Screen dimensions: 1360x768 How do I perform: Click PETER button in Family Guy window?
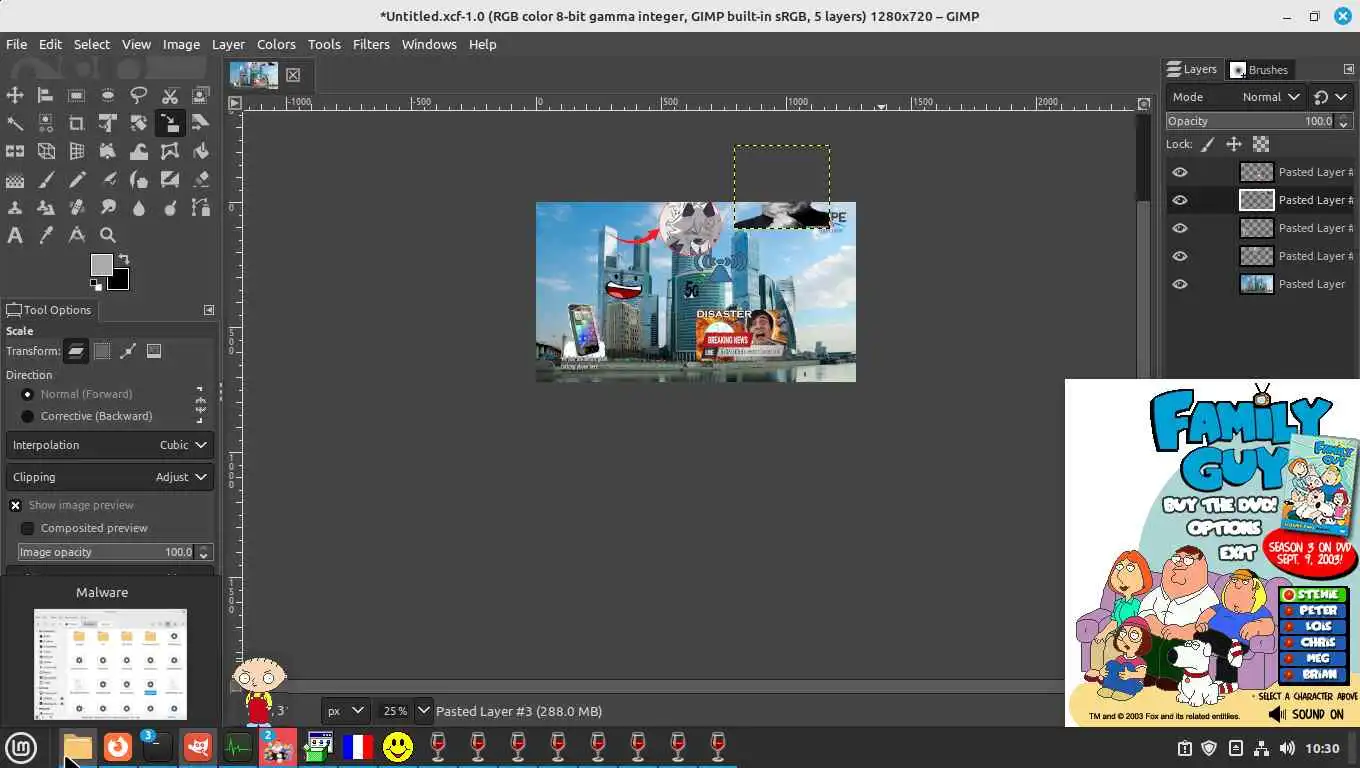[x=1313, y=611]
